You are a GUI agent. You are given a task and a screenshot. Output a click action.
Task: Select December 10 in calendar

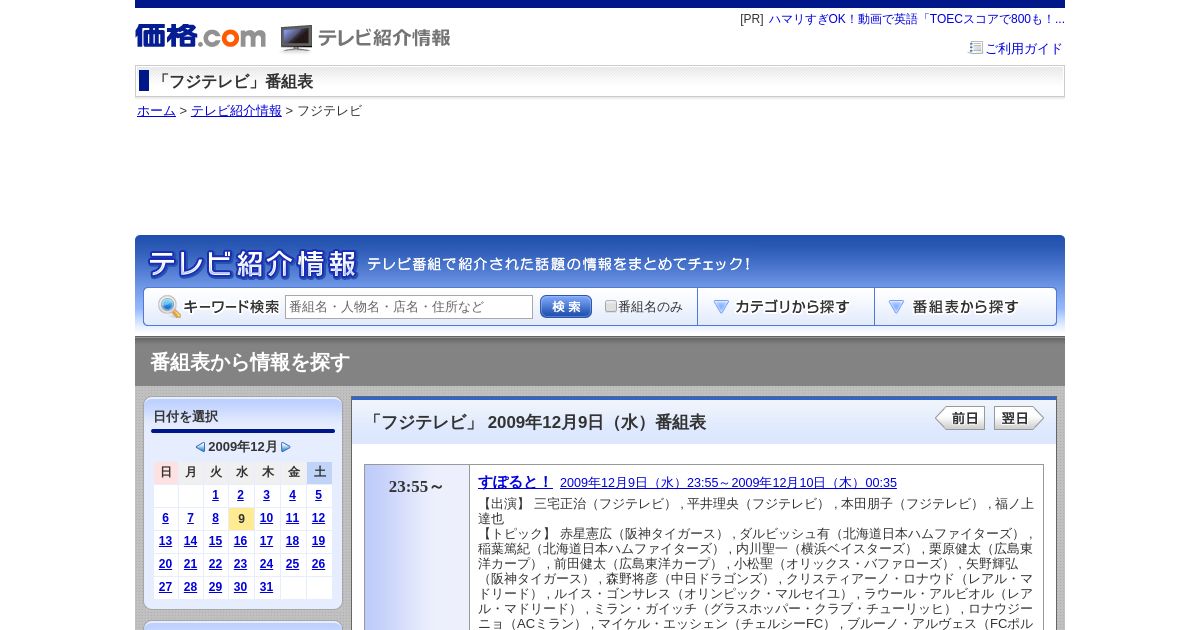[266, 518]
